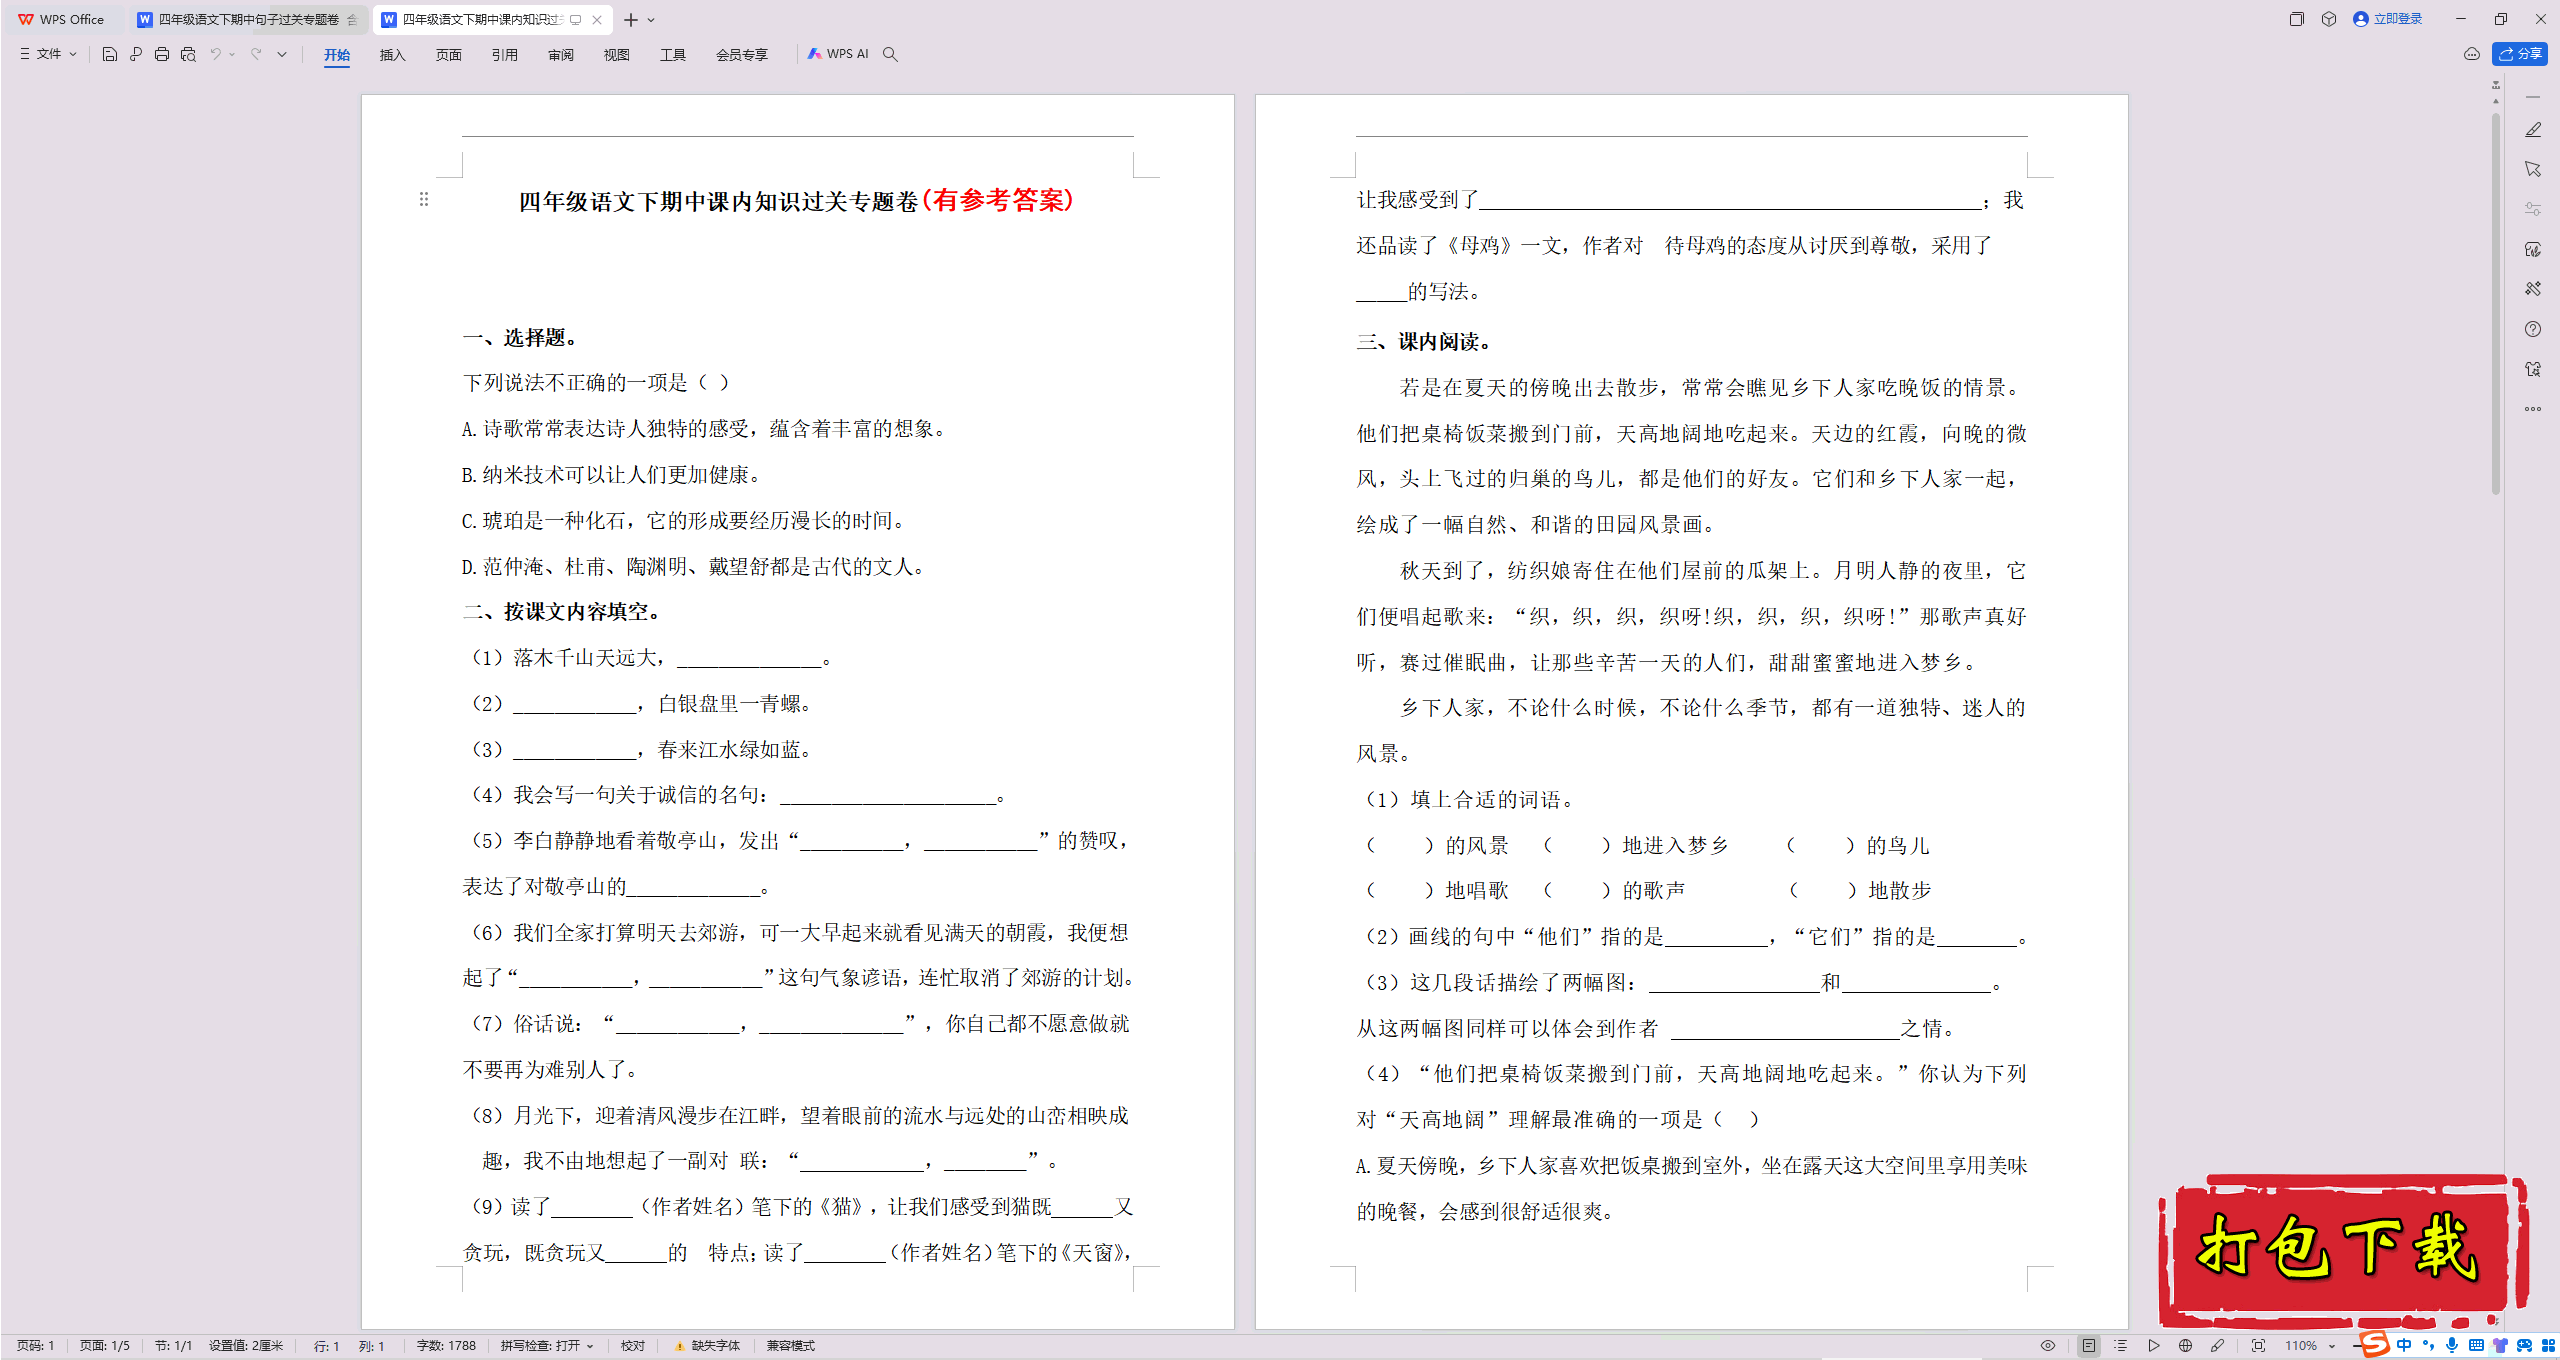Select the 页面 ribbon tab
Viewport: 2560px width, 1360px height.
[449, 55]
